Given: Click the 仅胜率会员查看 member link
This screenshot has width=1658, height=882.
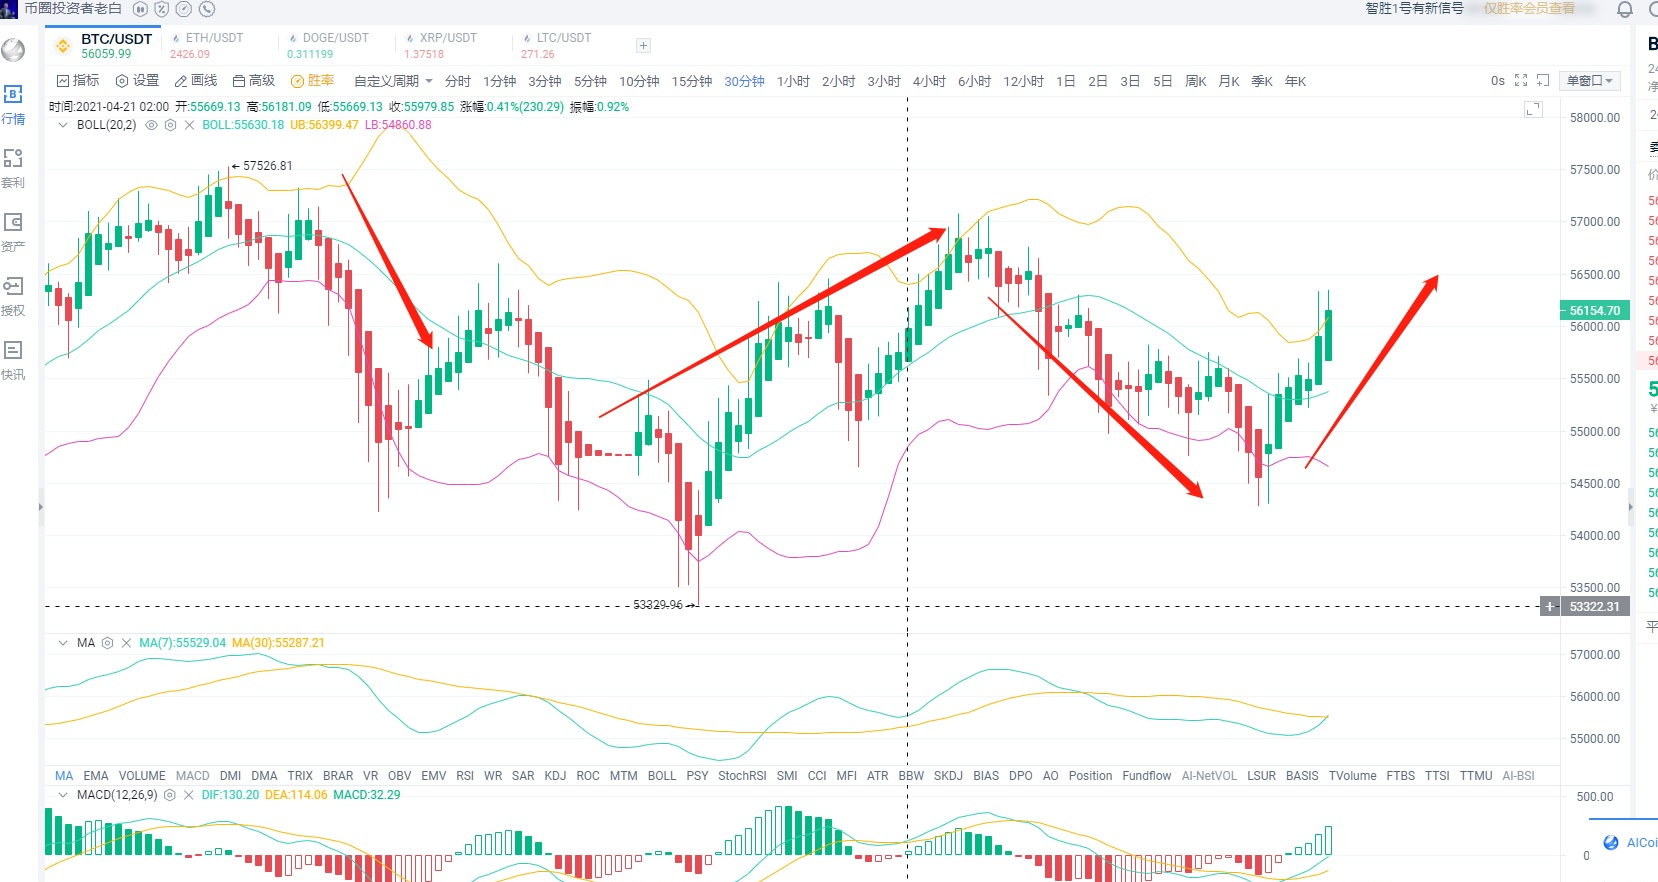Looking at the screenshot, I should pos(1529,8).
